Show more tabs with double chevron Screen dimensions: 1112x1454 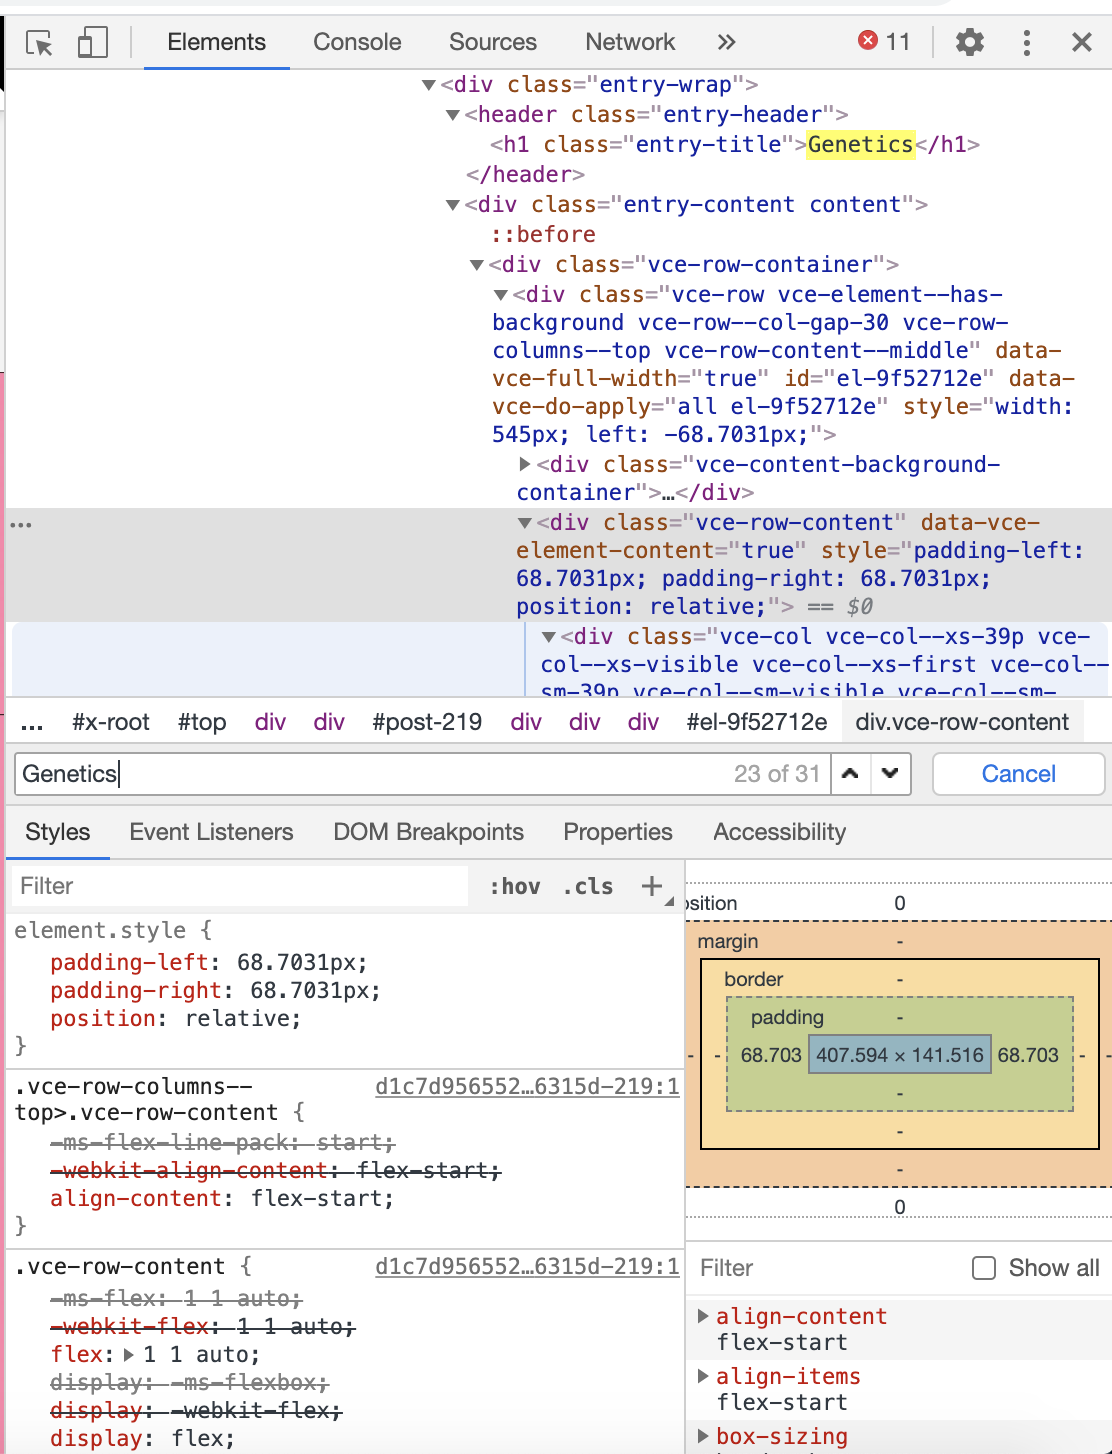[726, 42]
